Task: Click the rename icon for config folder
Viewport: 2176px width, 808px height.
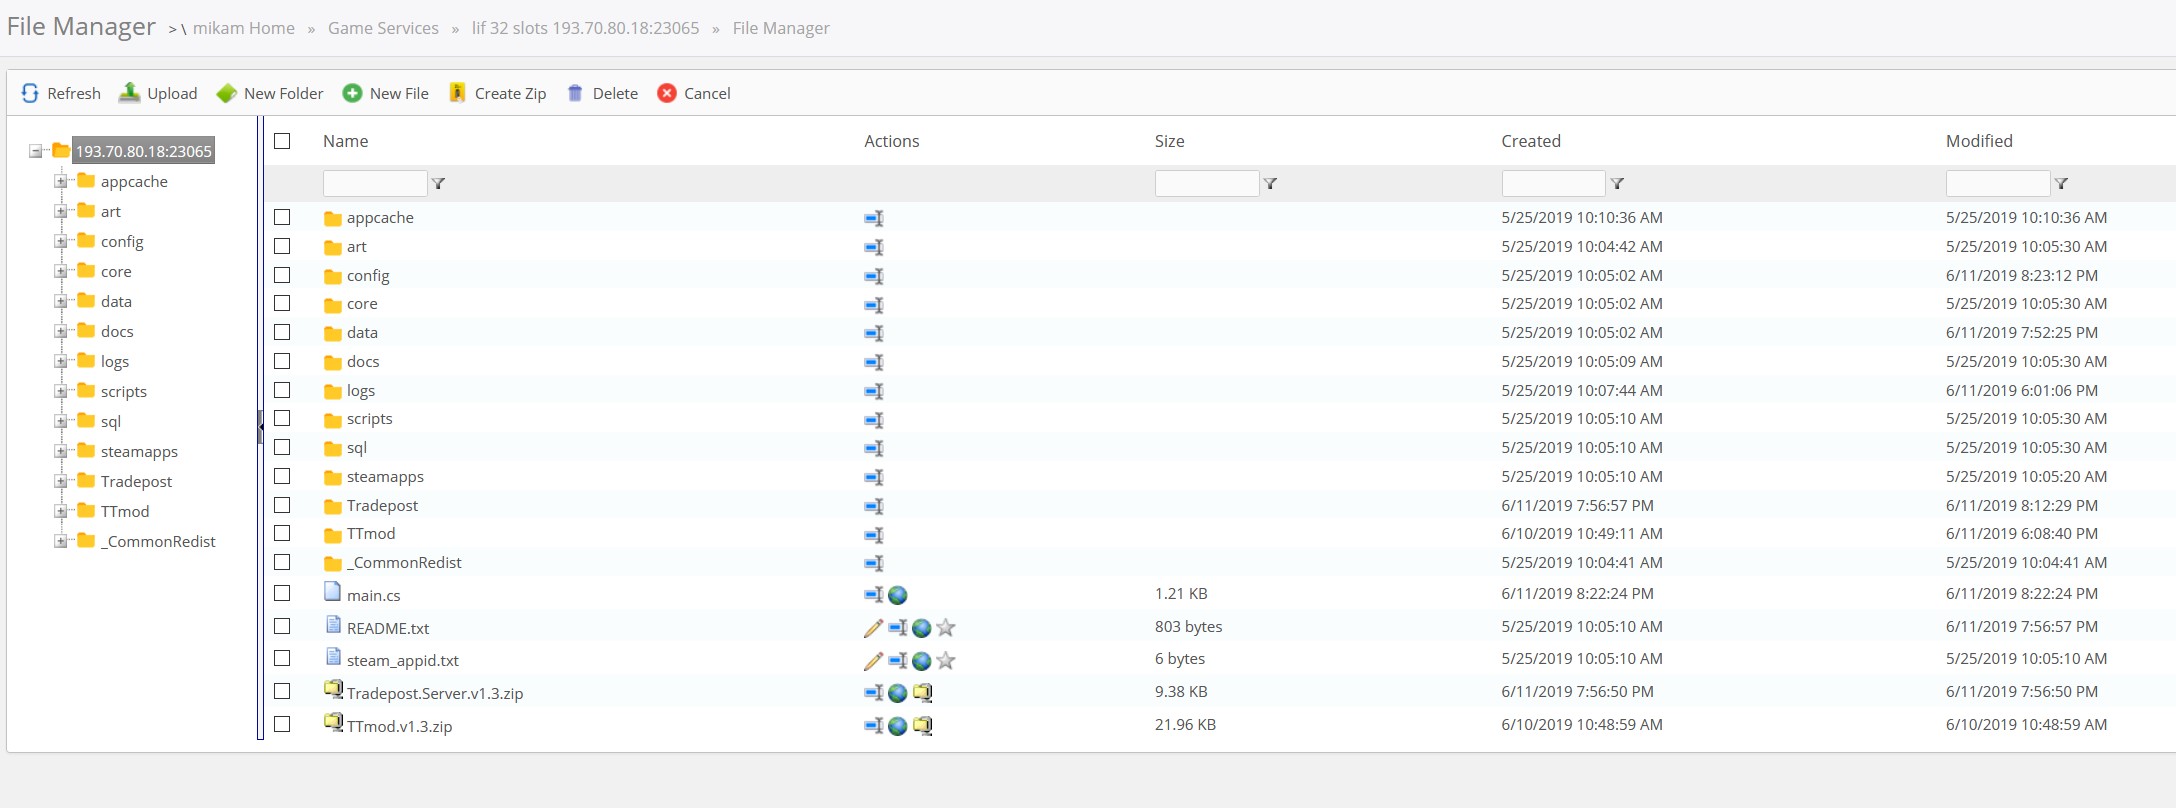Action: tap(874, 276)
